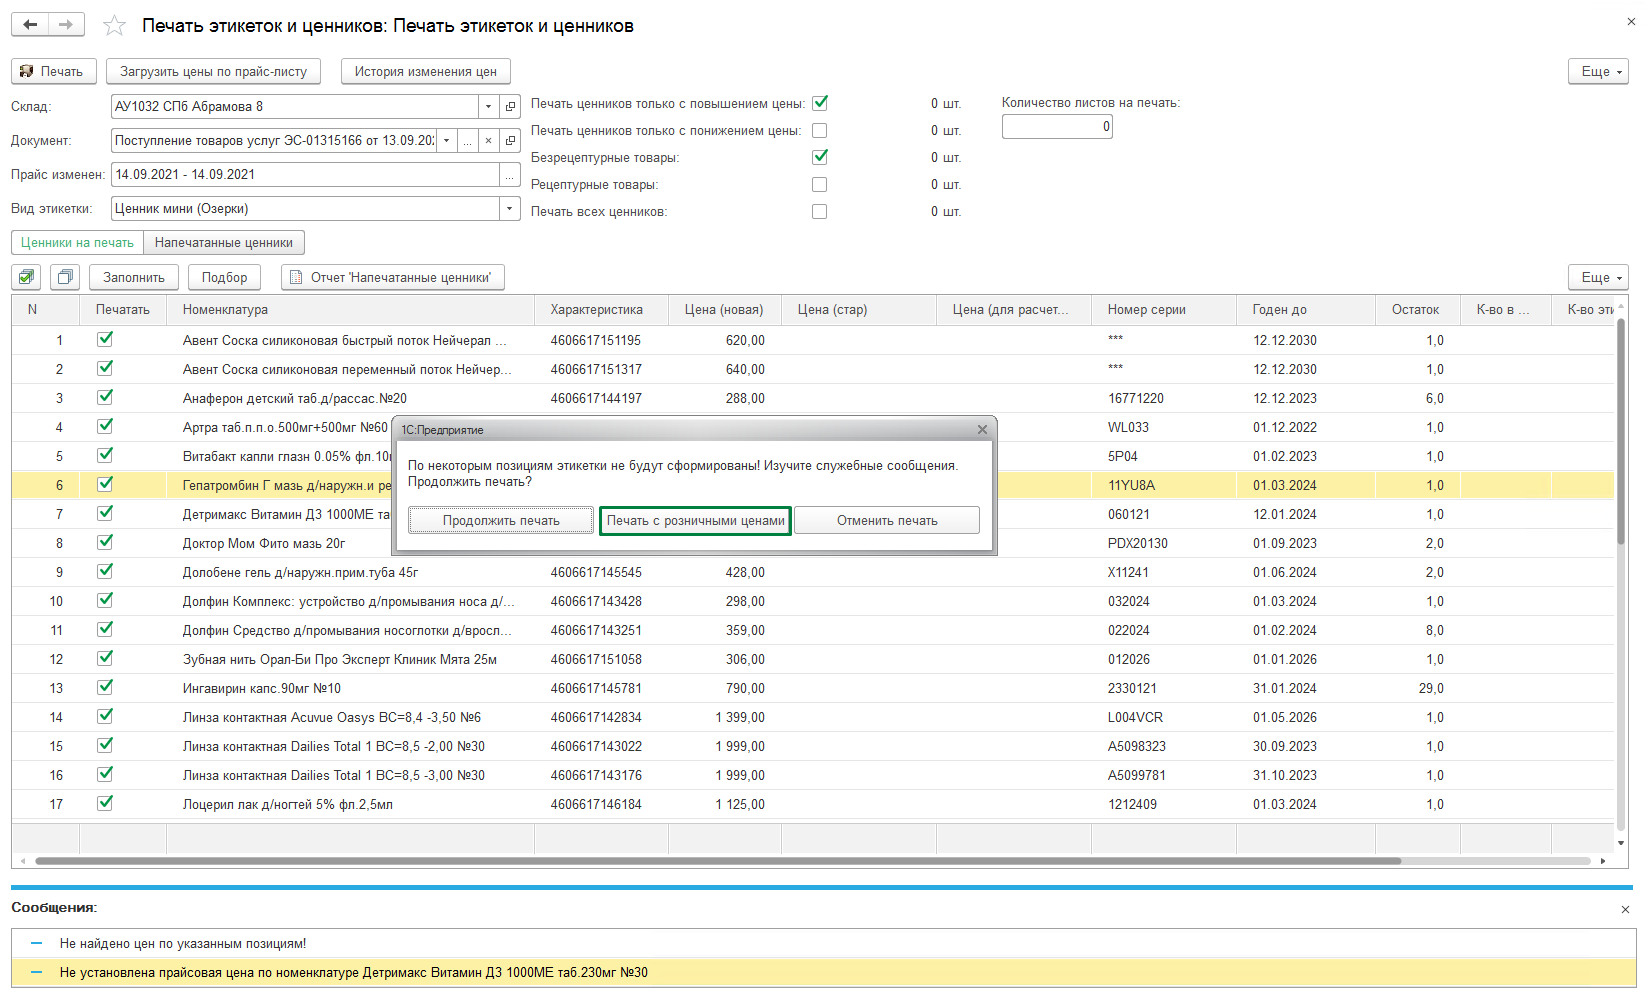Click the 'Количество листов на печать' input field
Viewport: 1644px width, 996px height.
click(x=1056, y=127)
